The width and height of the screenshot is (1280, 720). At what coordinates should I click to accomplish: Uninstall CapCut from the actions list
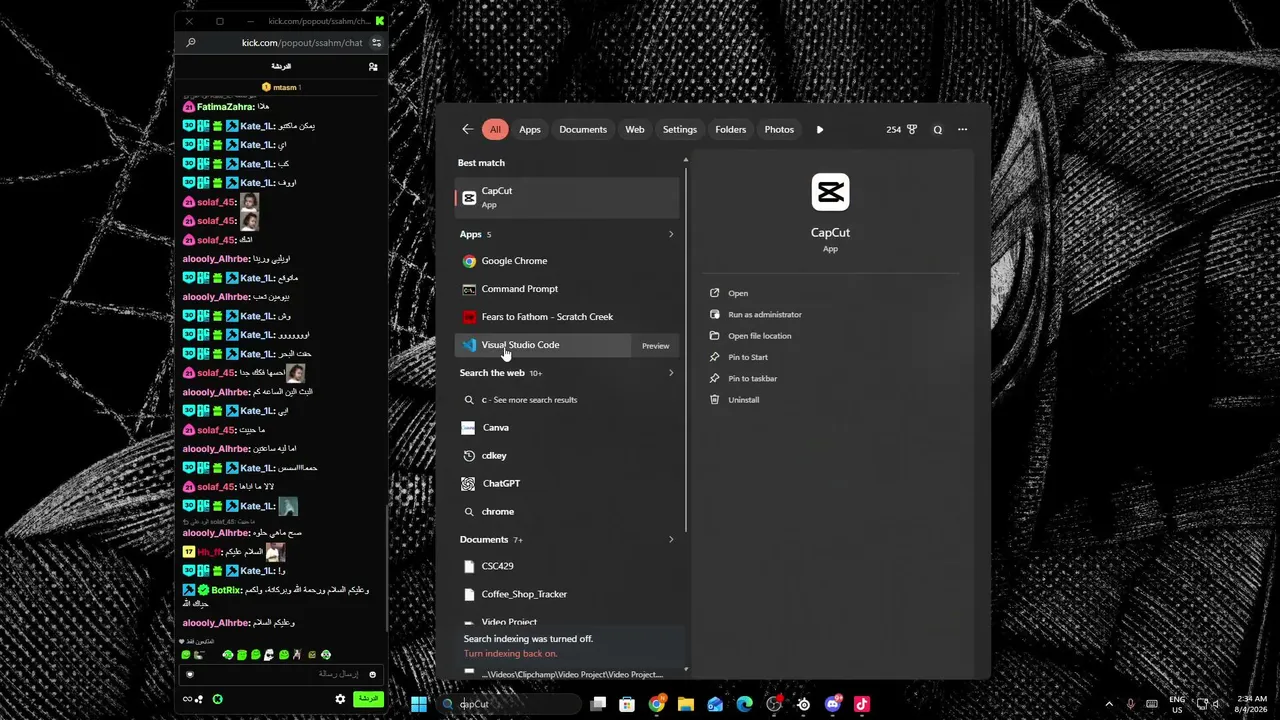click(x=744, y=400)
